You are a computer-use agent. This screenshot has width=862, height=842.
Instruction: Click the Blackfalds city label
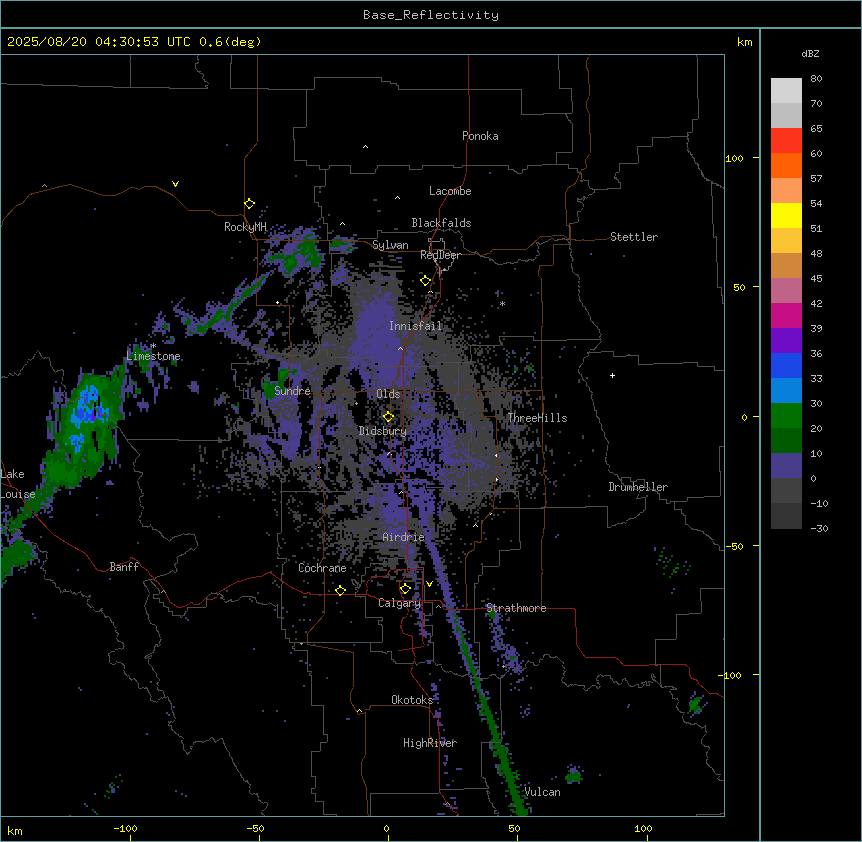(x=441, y=223)
